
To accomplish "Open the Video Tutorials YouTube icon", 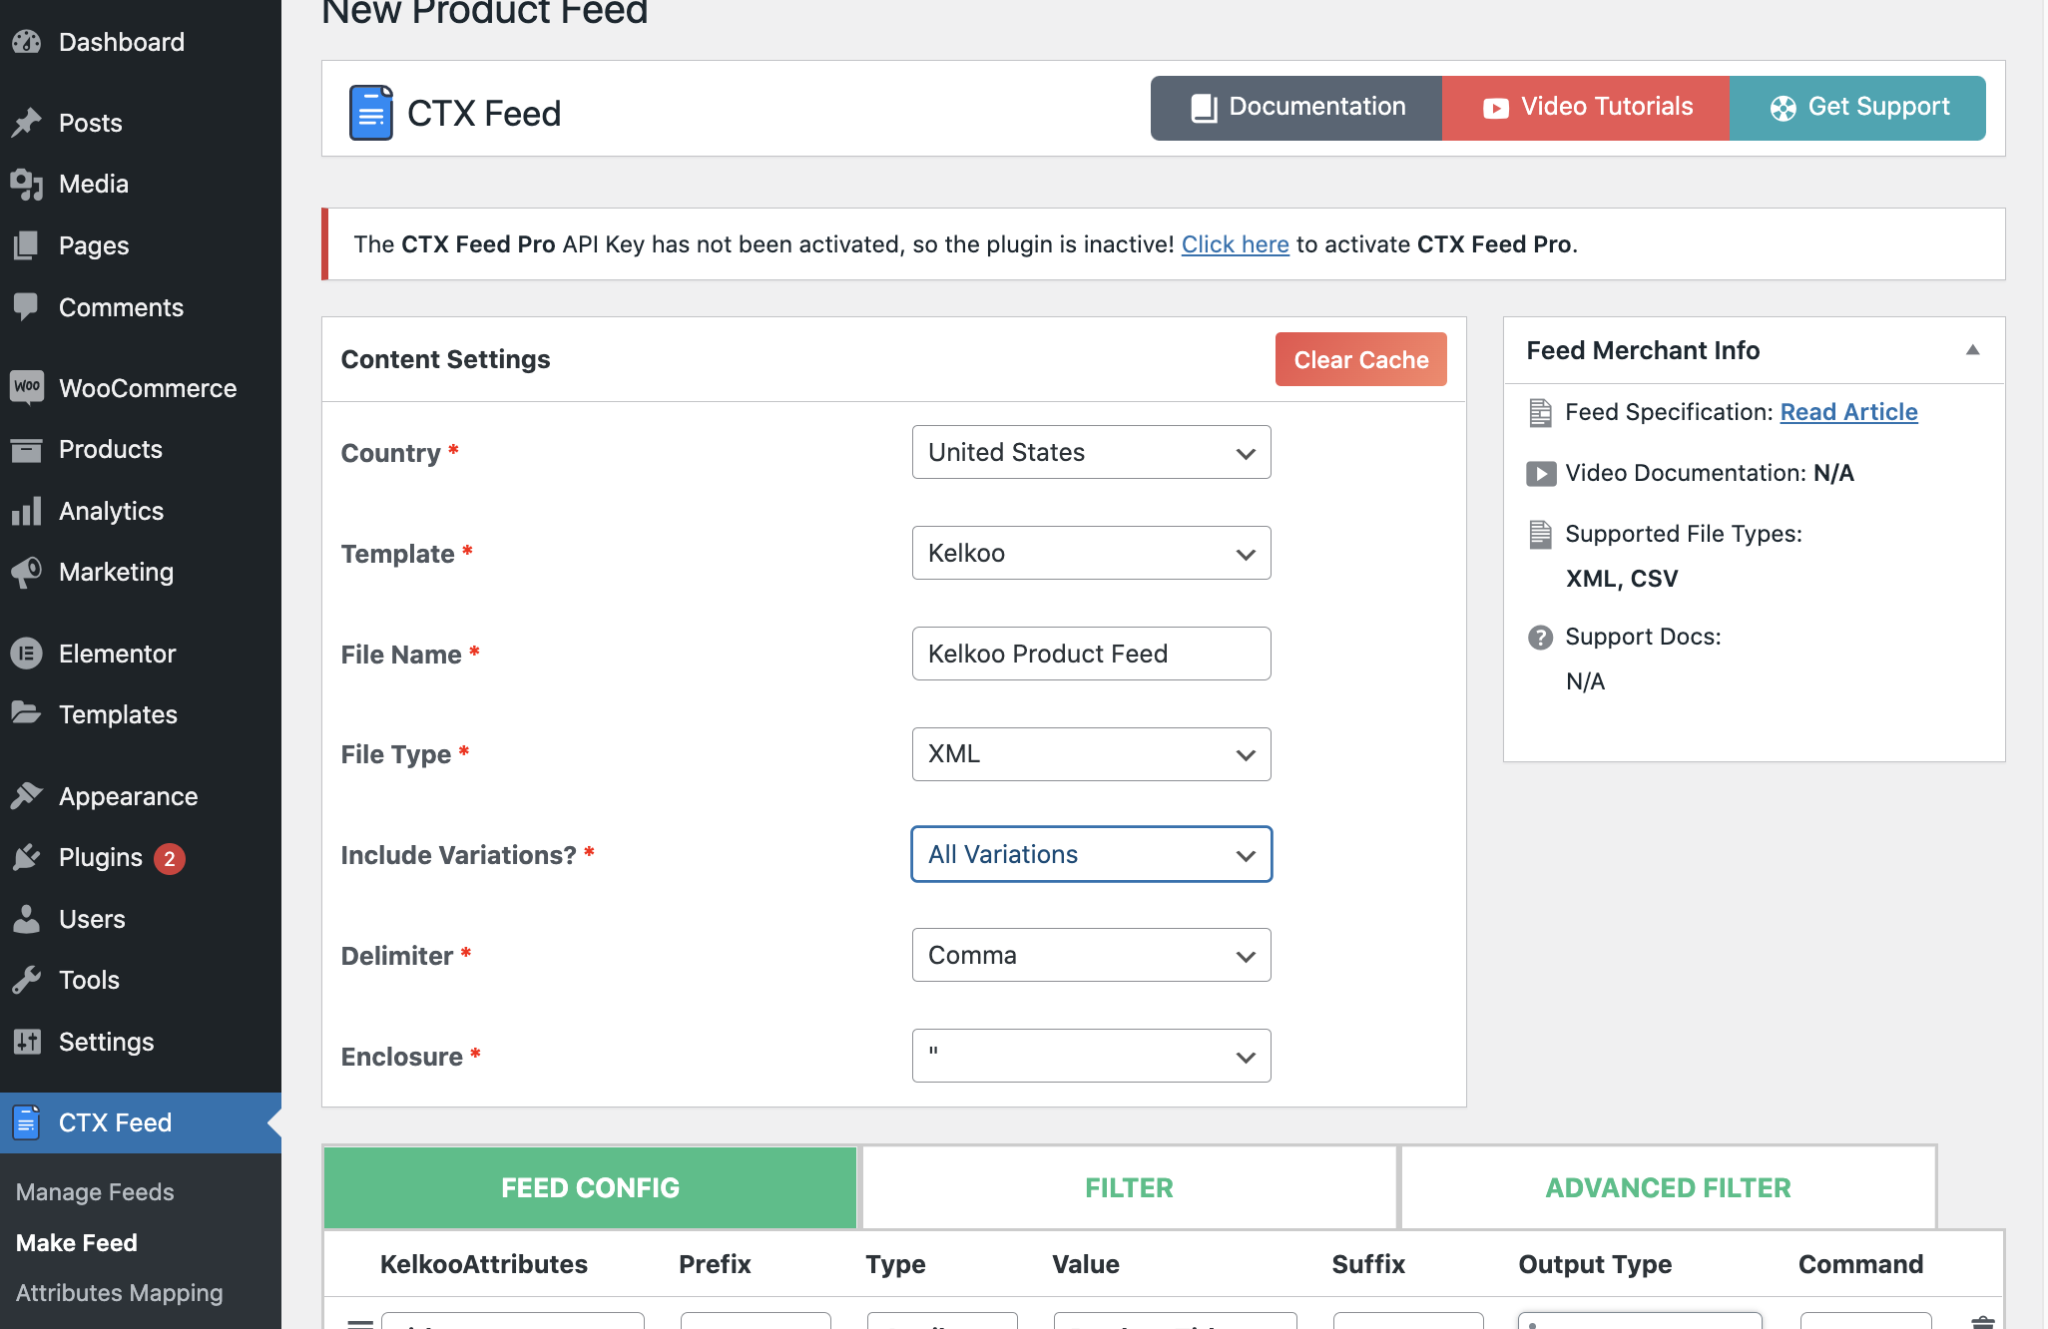I will coord(1494,107).
